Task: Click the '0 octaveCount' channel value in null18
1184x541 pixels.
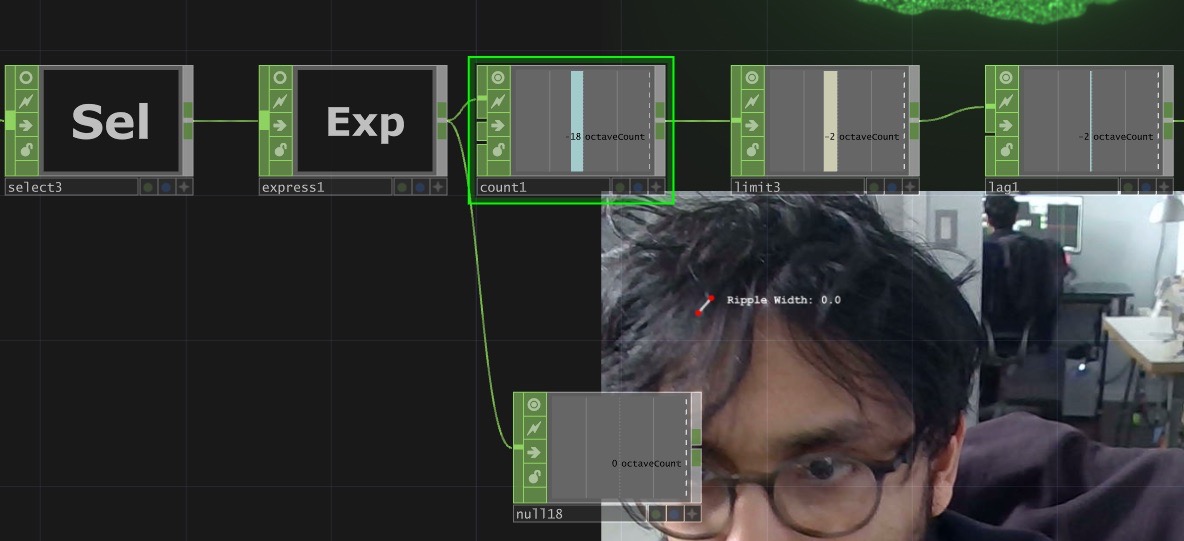Action: [x=646, y=464]
